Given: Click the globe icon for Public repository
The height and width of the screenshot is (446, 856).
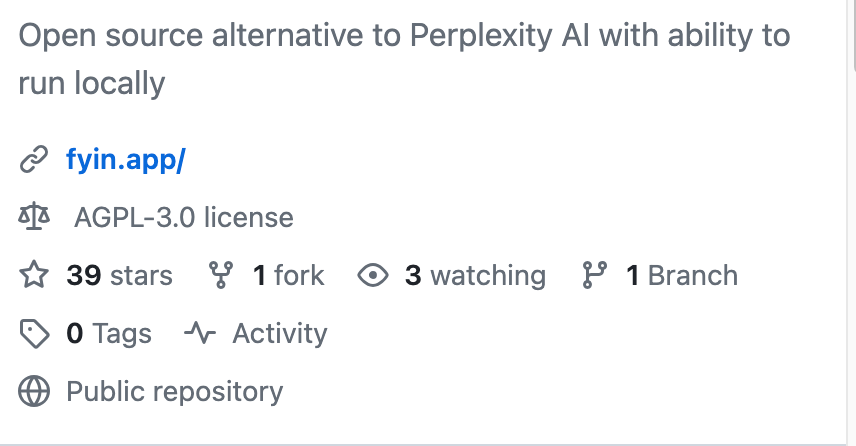Looking at the screenshot, I should (34, 391).
